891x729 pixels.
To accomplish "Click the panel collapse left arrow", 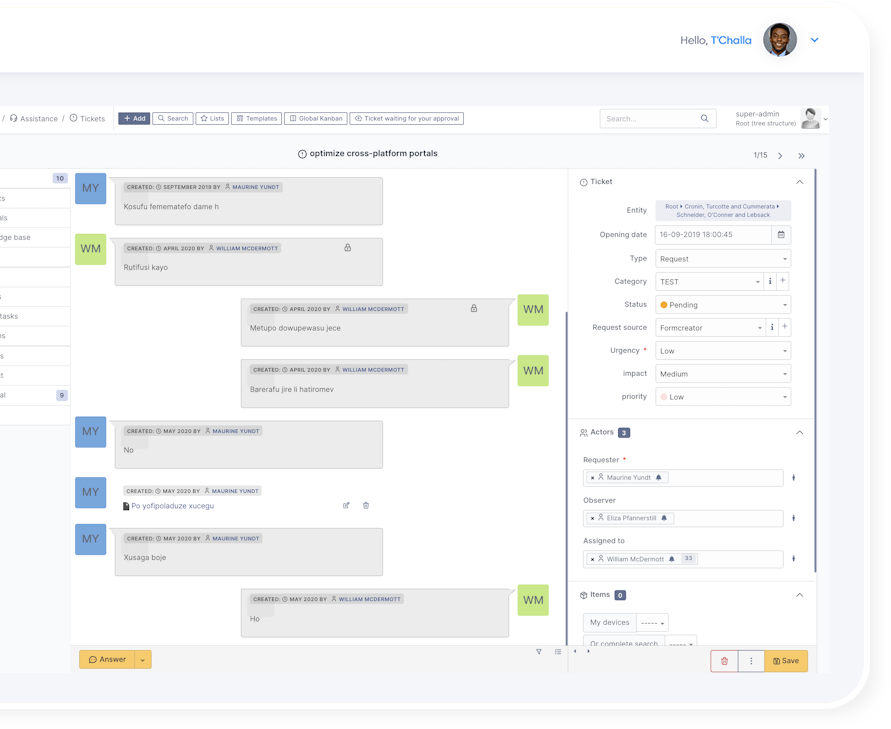I will coord(575,651).
